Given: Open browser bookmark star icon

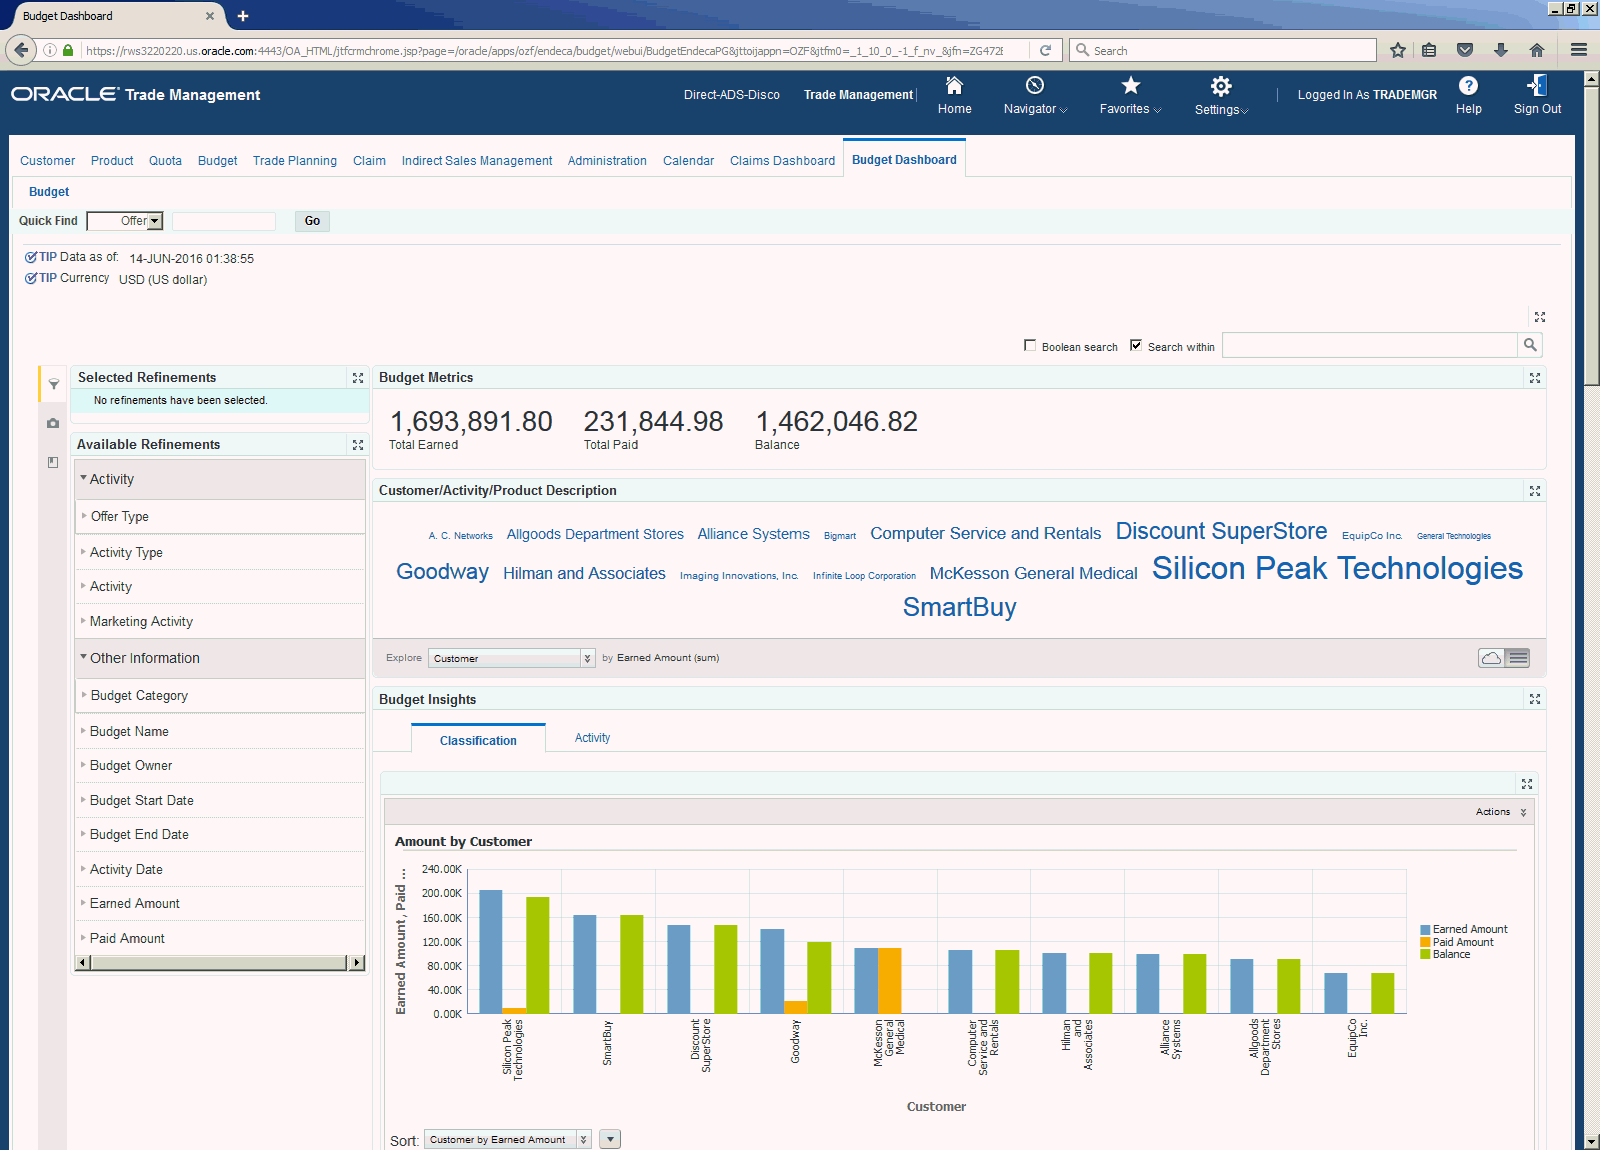Looking at the screenshot, I should (x=1398, y=50).
